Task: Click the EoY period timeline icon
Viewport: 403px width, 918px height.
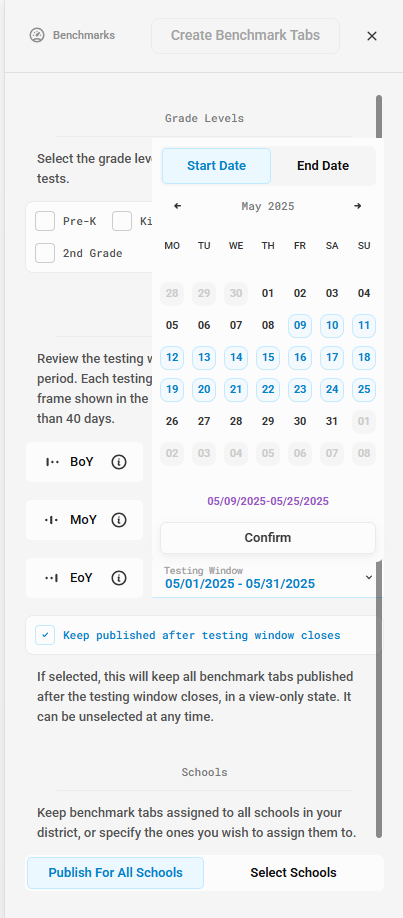Action: pos(52,578)
